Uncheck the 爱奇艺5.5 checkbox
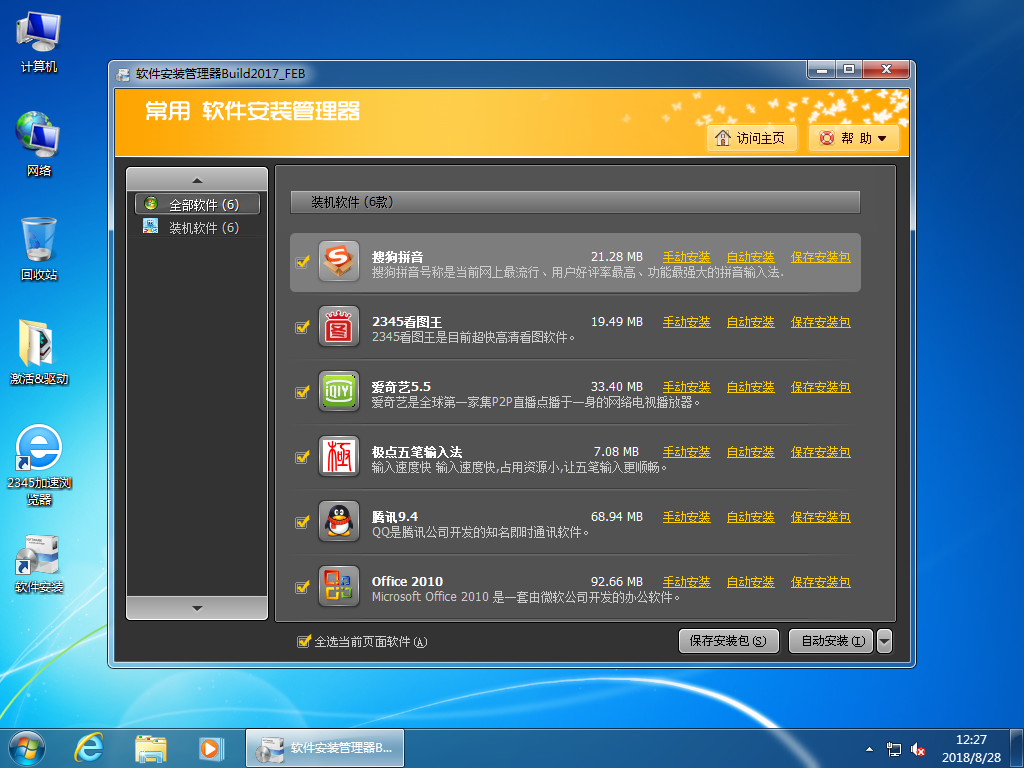 click(x=302, y=392)
